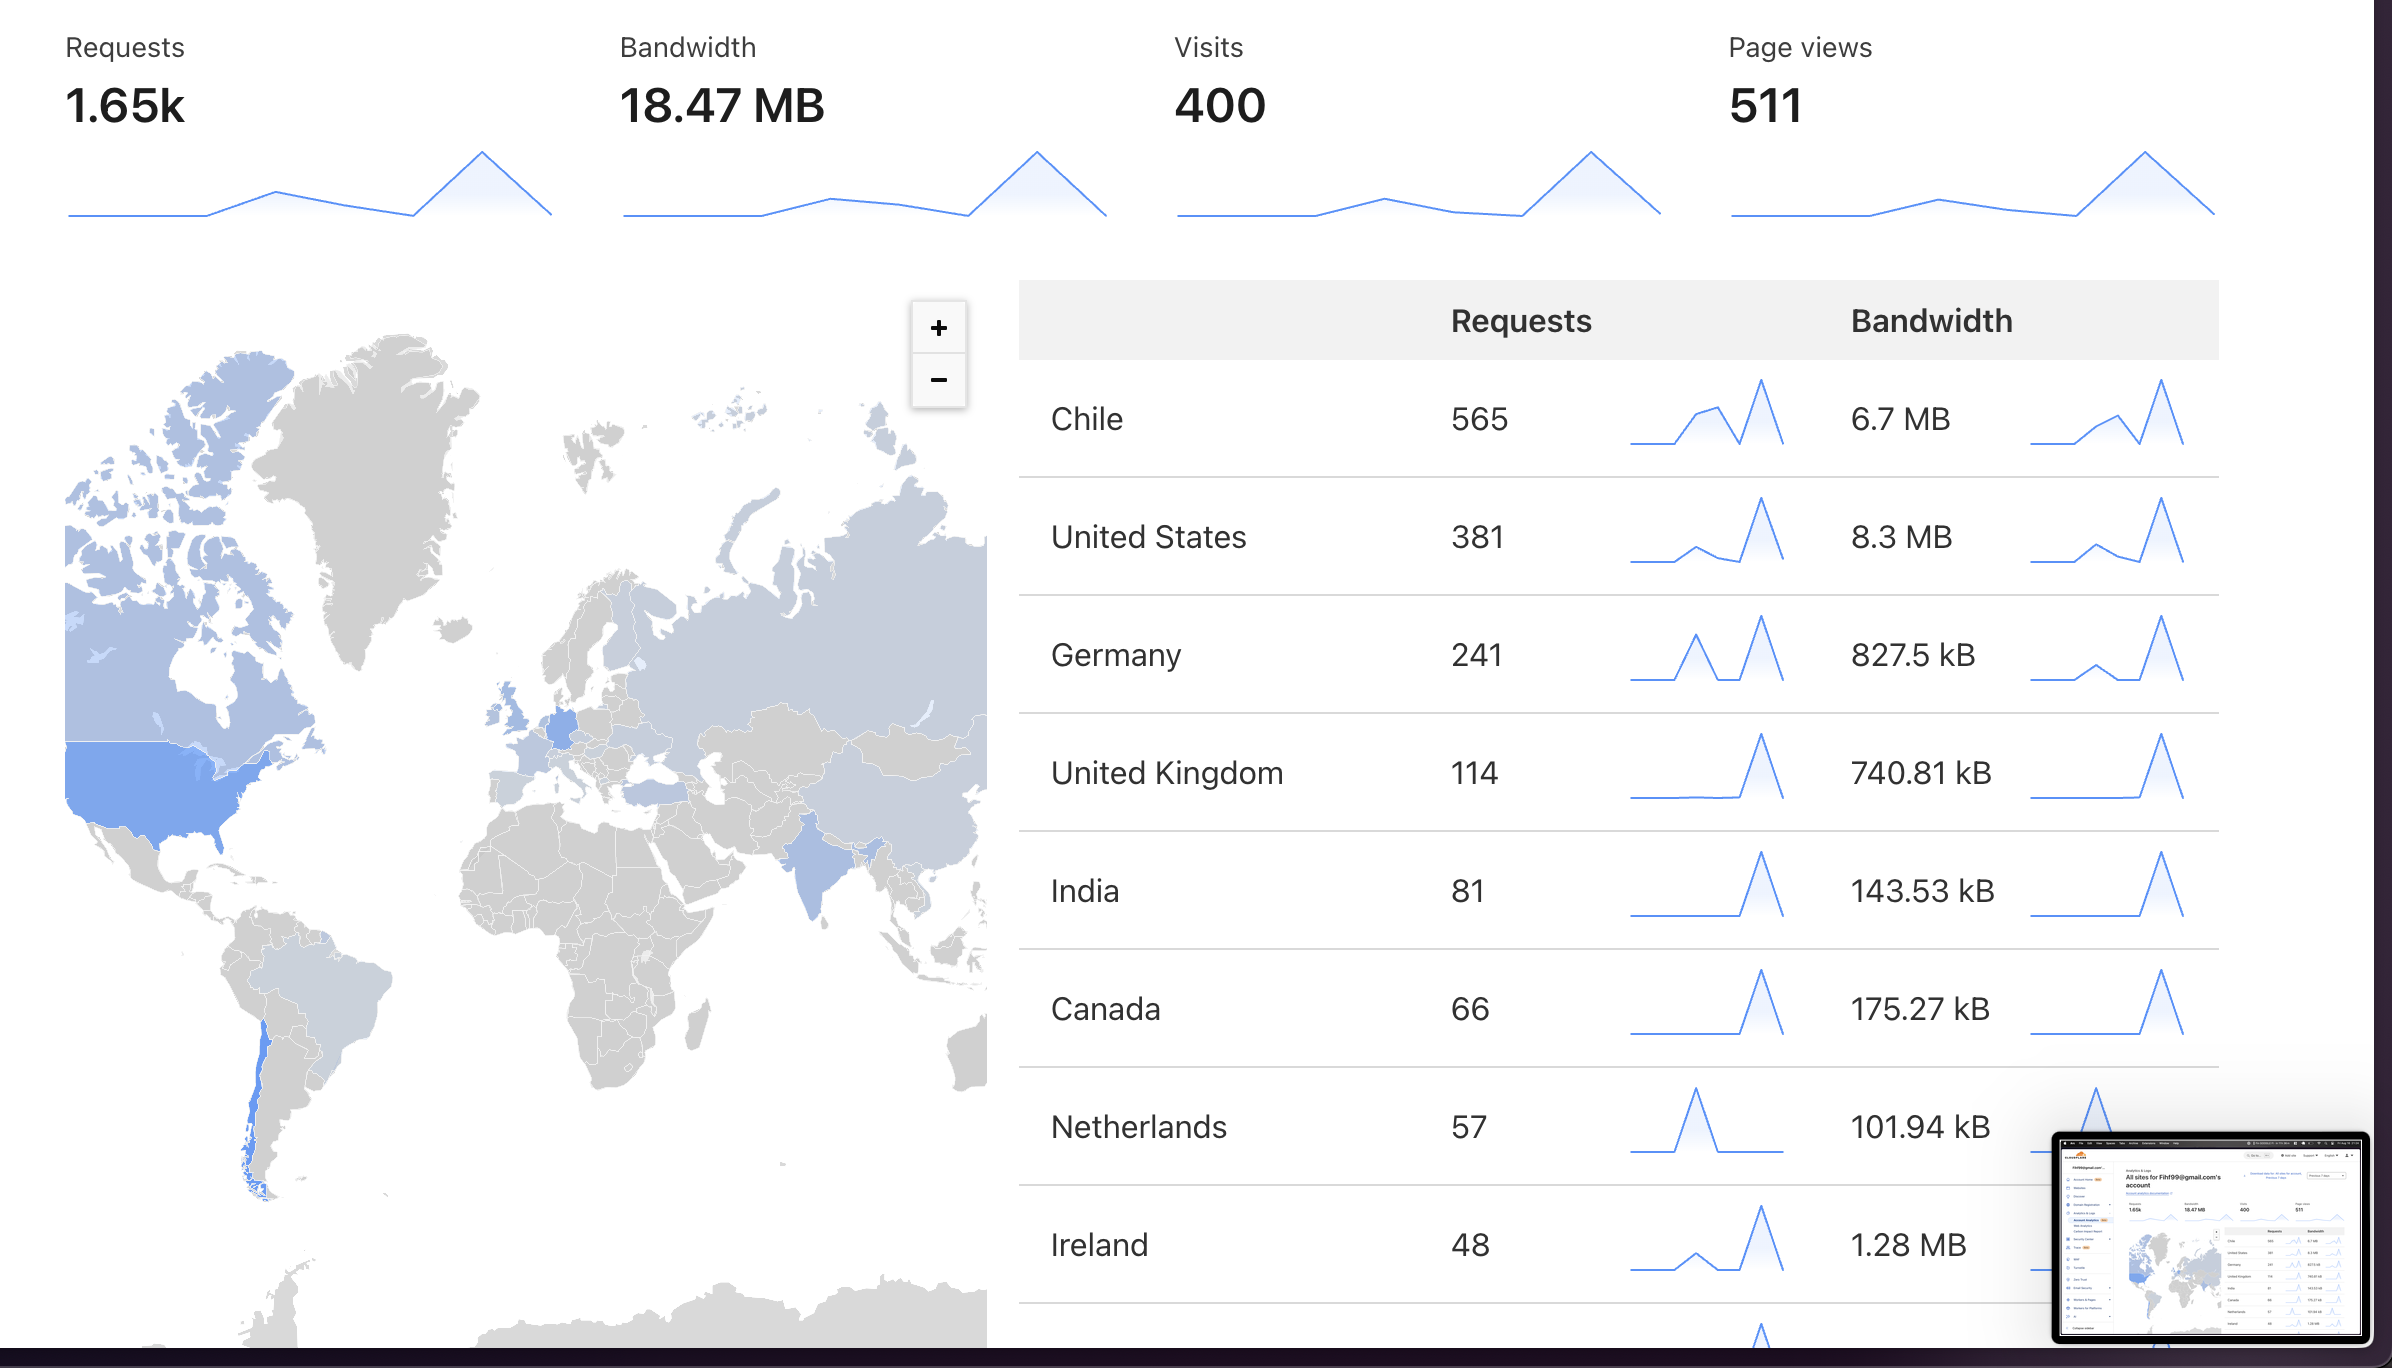Image resolution: width=2392 pixels, height=1368 pixels.
Task: Open the Turnstile sidebar item
Action: (2080, 1268)
